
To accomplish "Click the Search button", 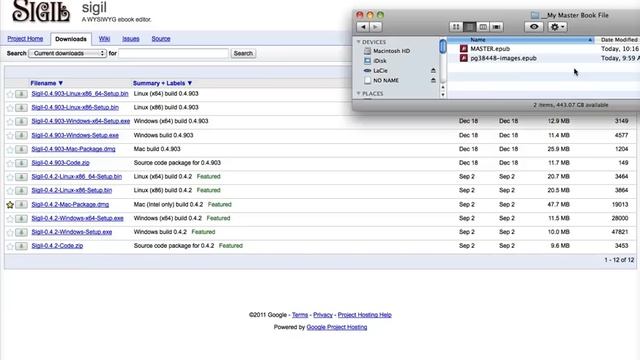I will tap(243, 53).
